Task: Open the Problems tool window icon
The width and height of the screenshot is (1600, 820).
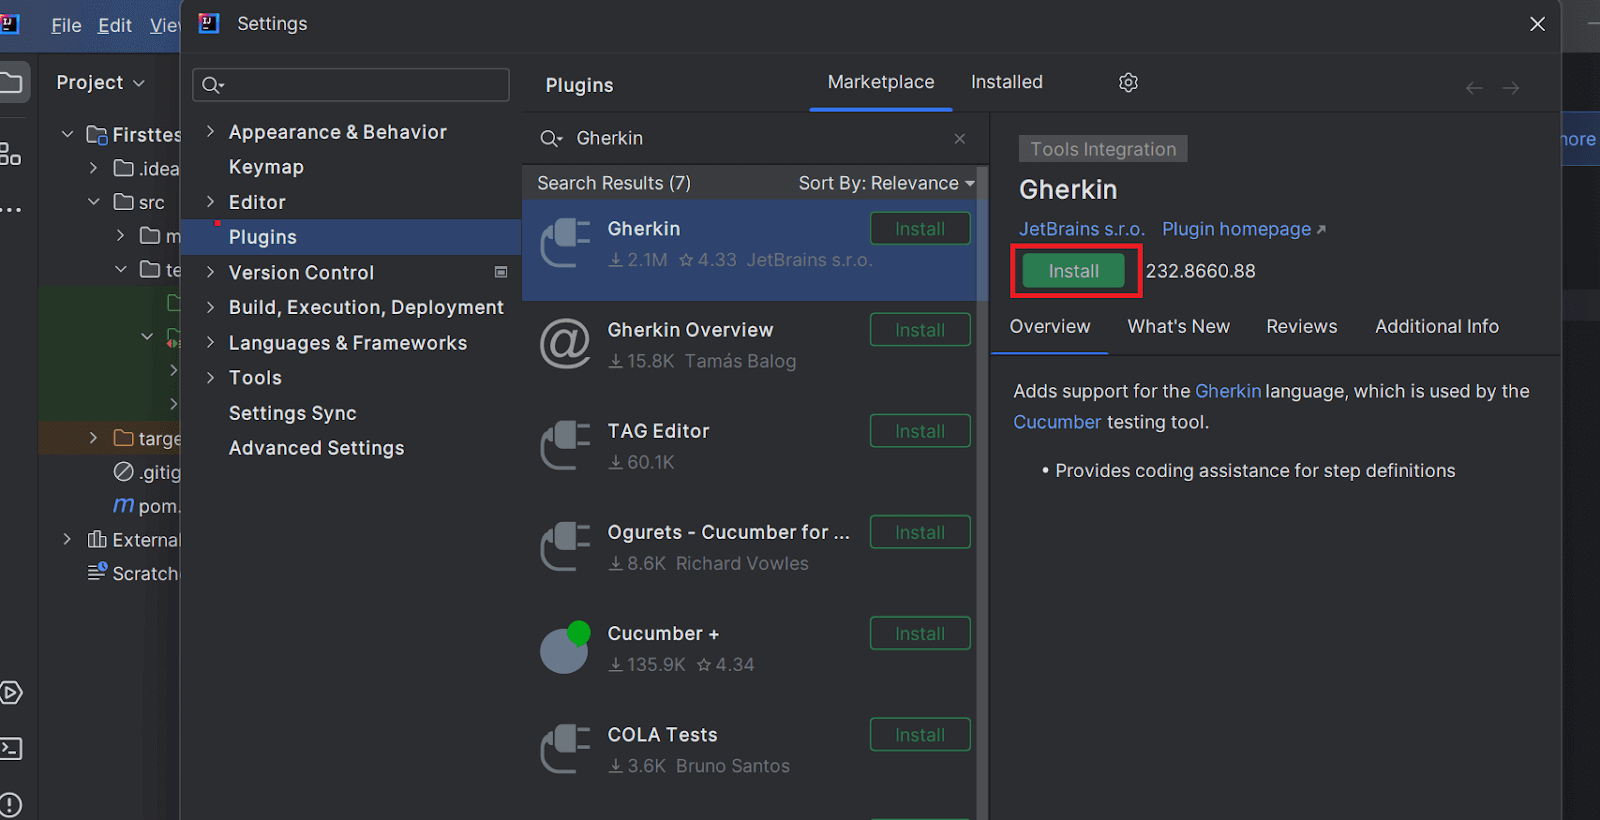Action: pyautogui.click(x=11, y=804)
